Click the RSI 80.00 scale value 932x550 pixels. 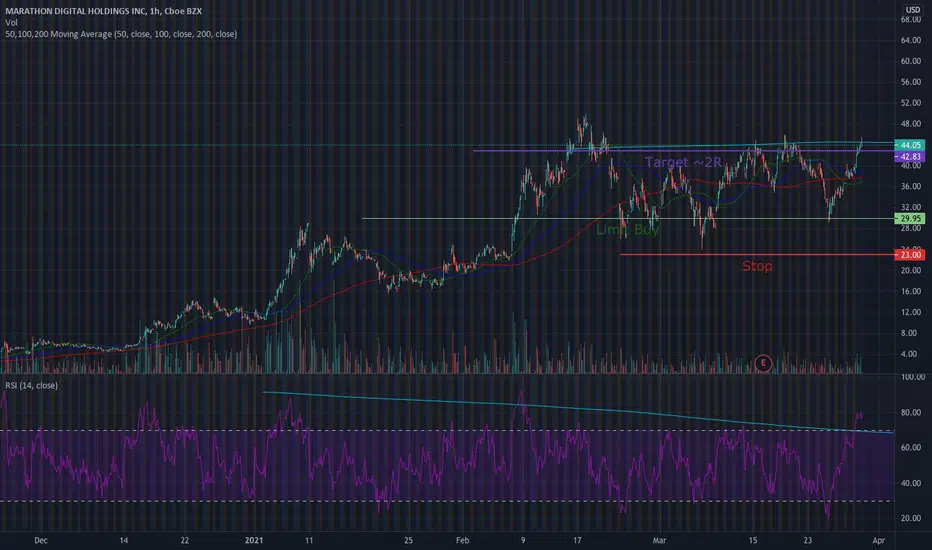click(x=911, y=412)
